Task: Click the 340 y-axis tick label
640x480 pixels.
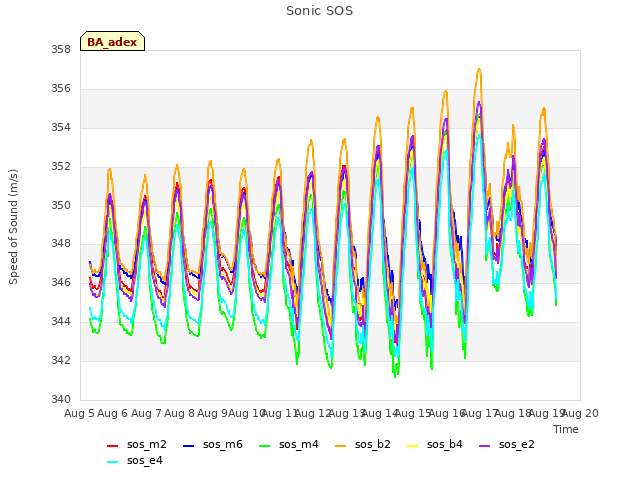Action: (61, 399)
